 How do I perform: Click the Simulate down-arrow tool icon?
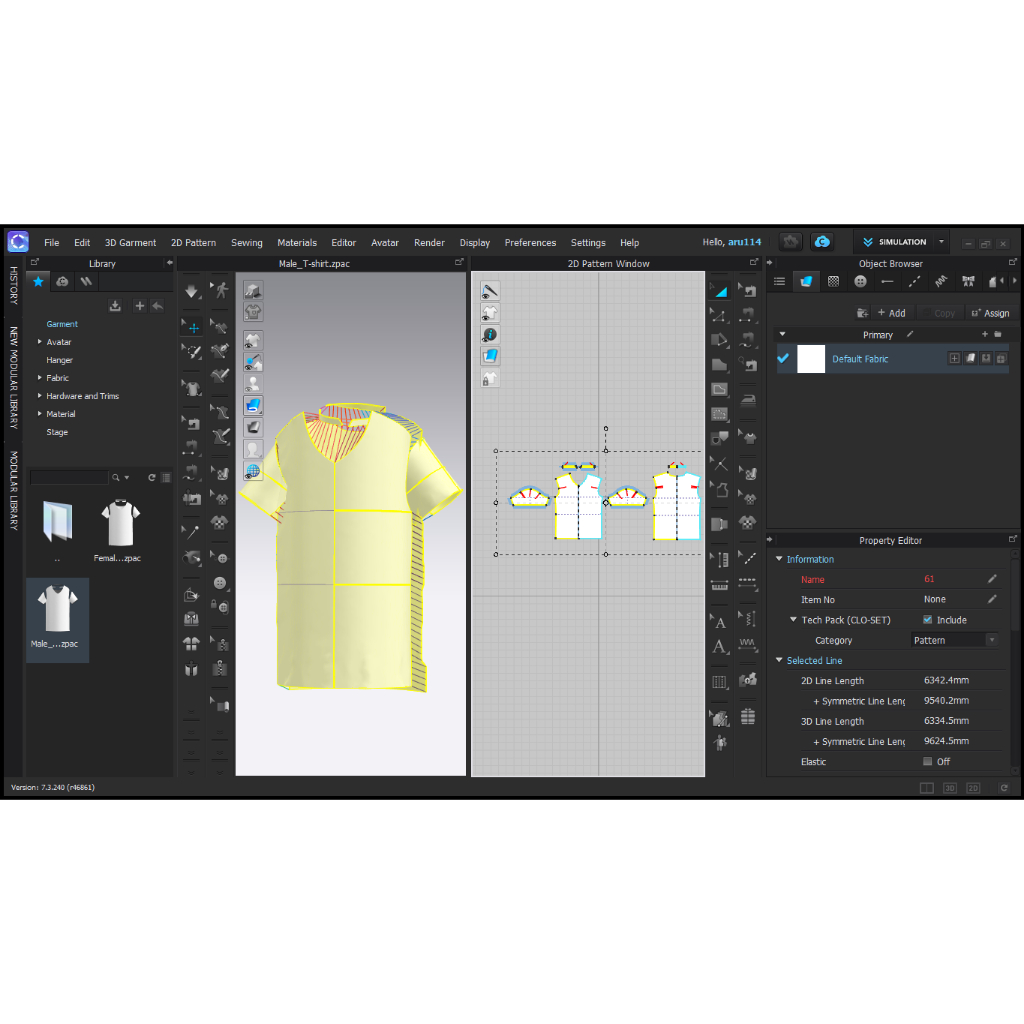point(191,291)
